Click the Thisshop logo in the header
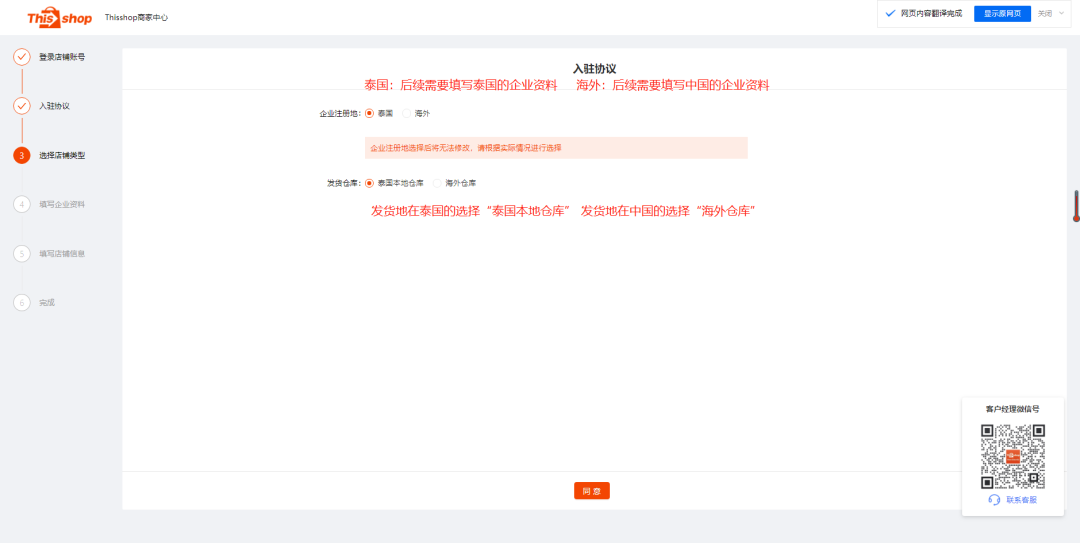The width and height of the screenshot is (1080, 543). click(x=59, y=17)
